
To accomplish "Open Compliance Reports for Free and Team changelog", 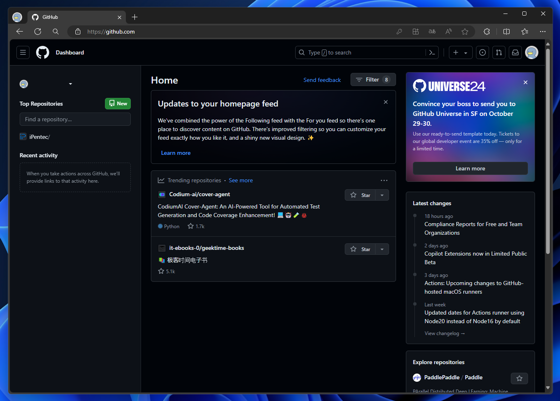I will click(473, 229).
